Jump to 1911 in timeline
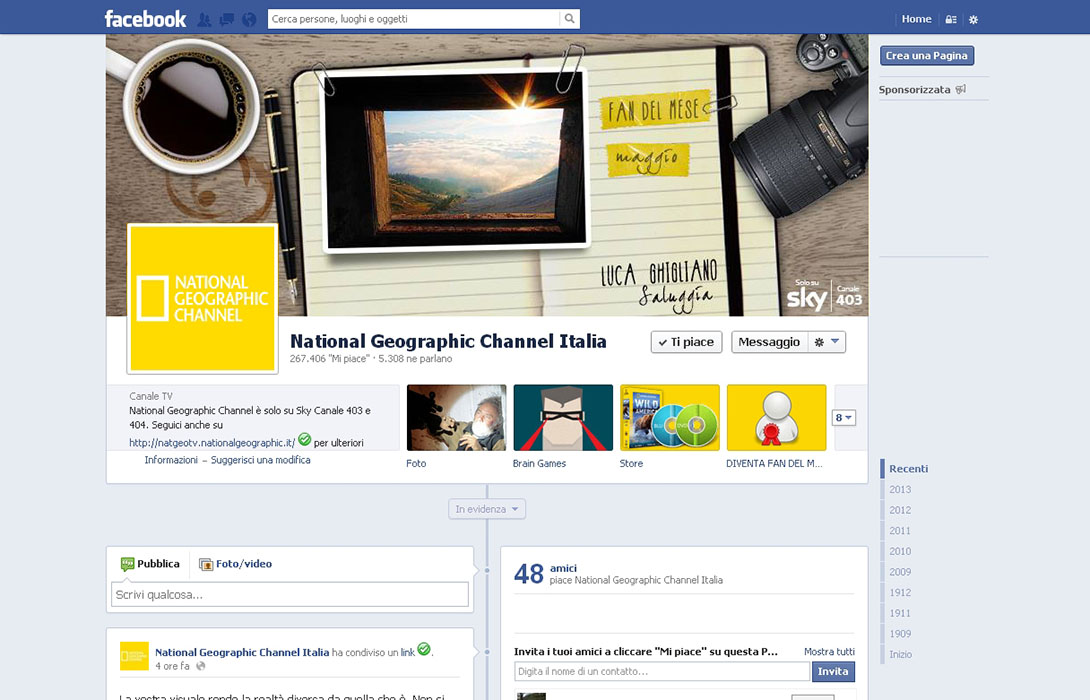Screen dimensions: 1090x700 tap(900, 613)
